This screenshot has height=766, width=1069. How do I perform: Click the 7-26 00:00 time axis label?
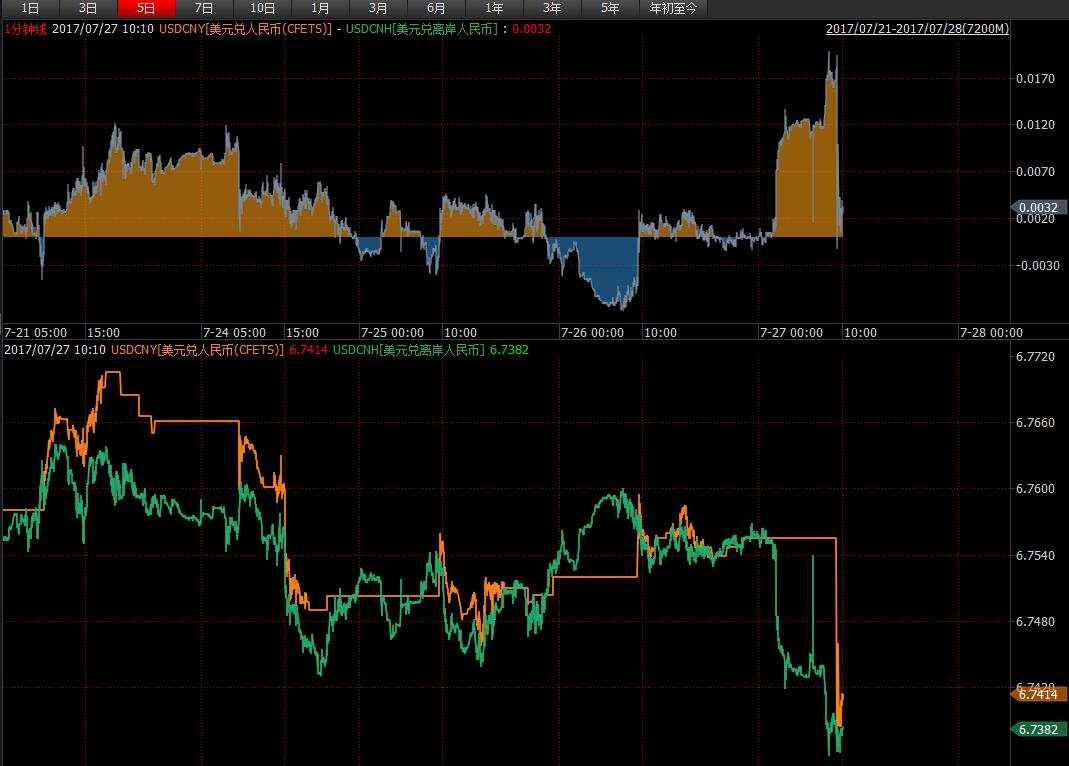pyautogui.click(x=592, y=333)
